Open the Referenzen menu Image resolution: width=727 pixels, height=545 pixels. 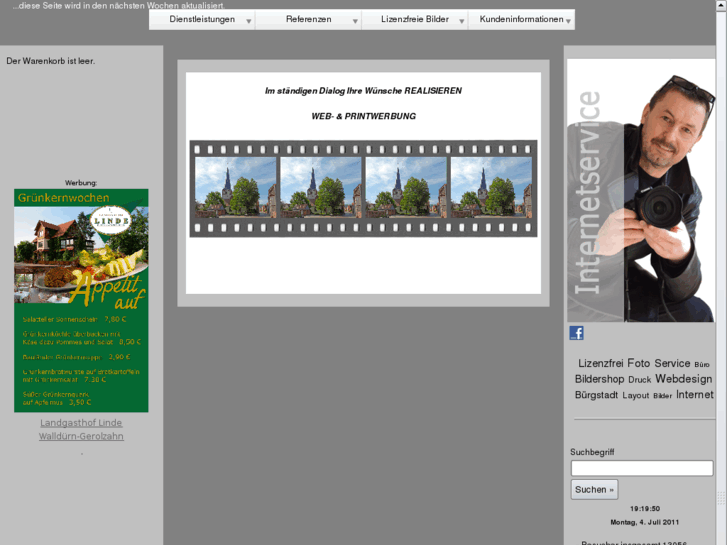click(308, 19)
